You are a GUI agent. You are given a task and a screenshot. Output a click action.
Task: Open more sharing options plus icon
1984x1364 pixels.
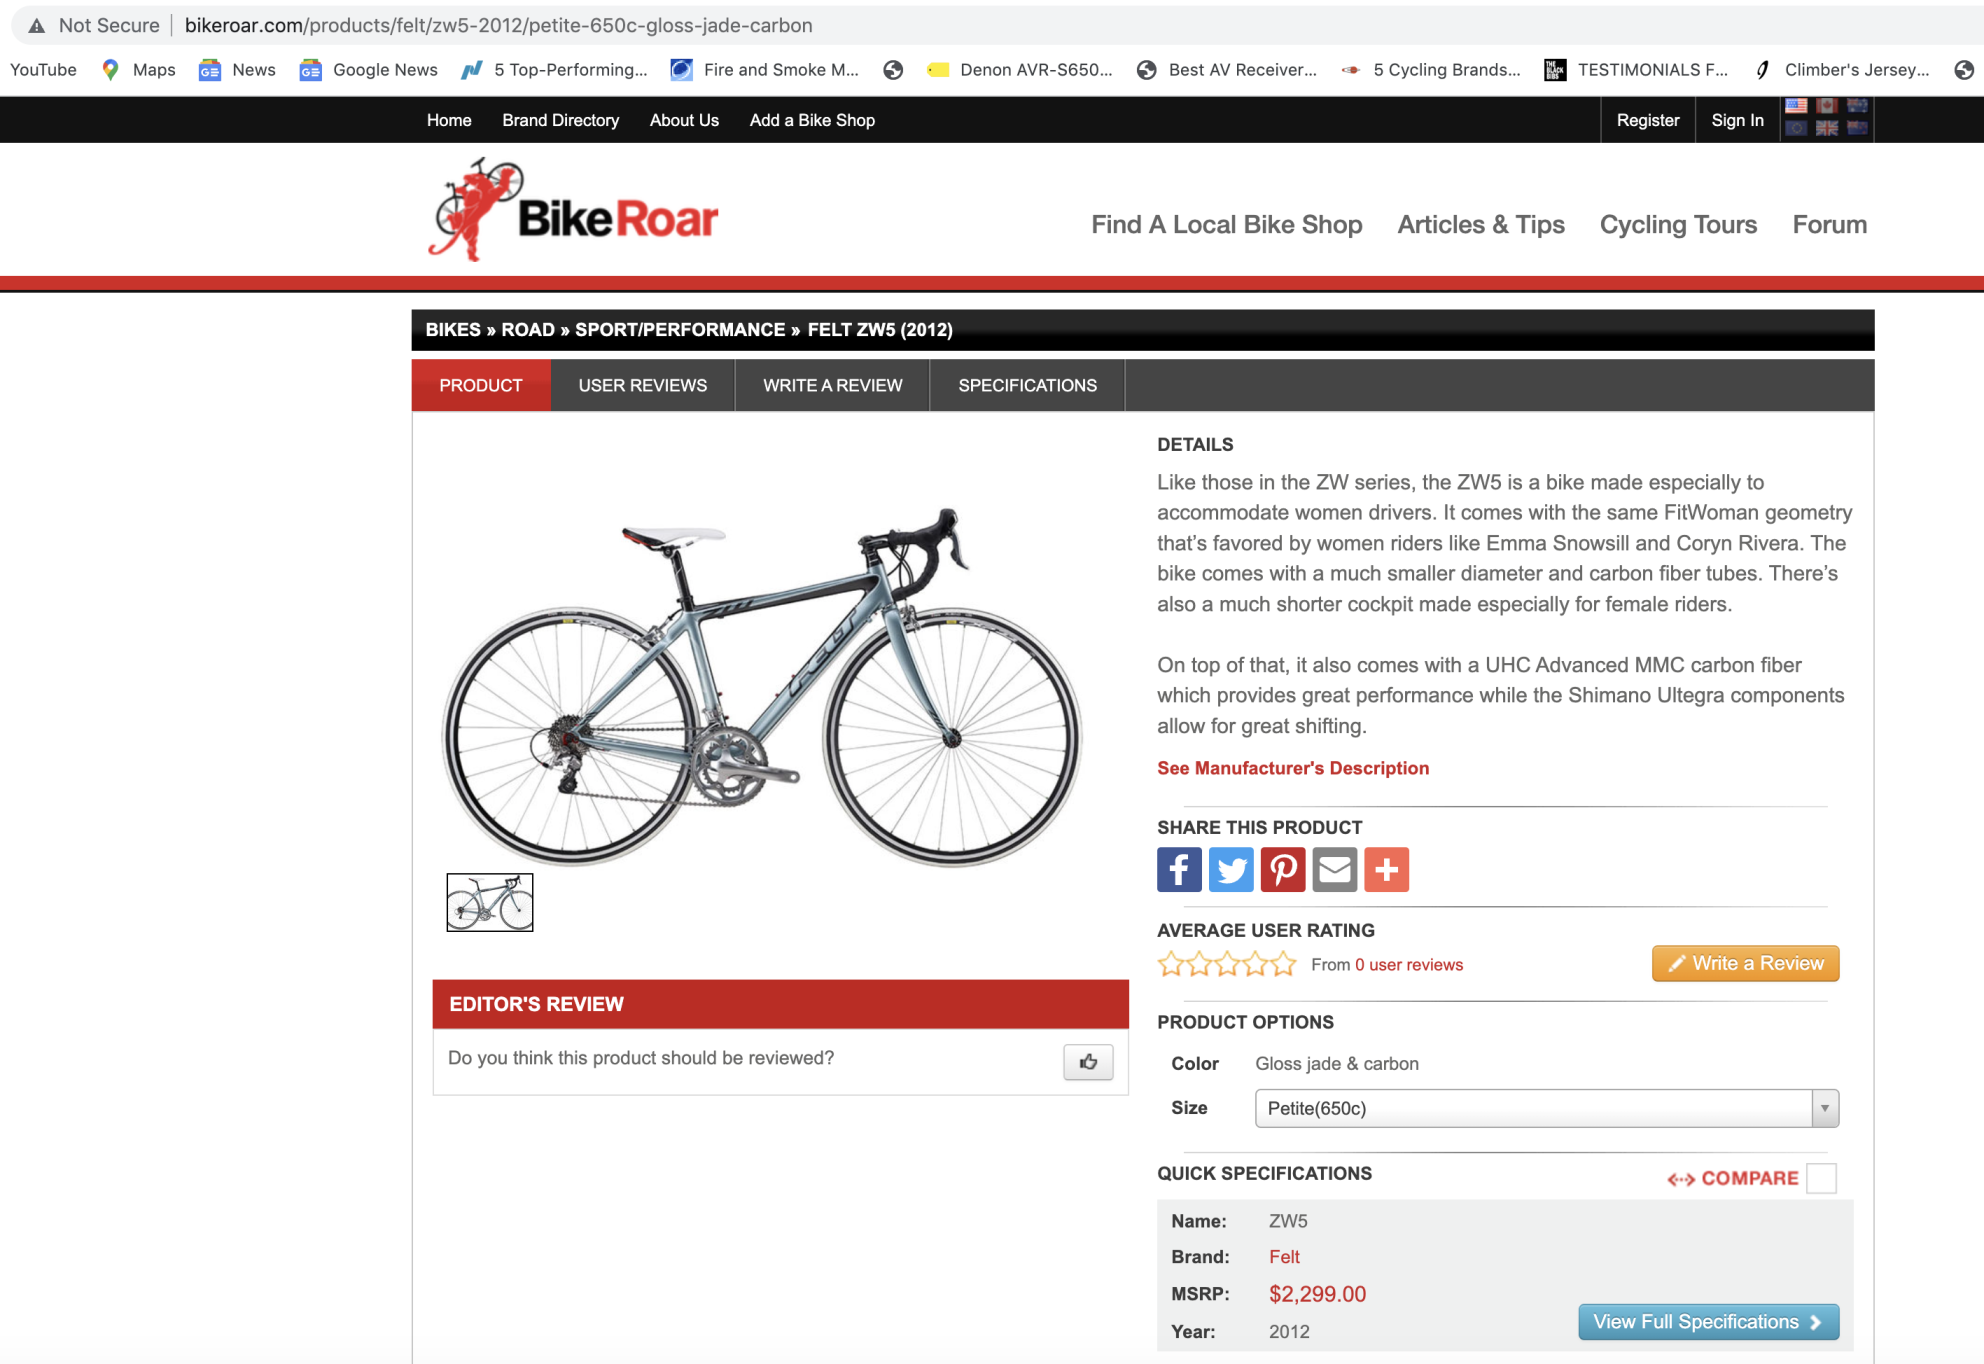pyautogui.click(x=1387, y=869)
